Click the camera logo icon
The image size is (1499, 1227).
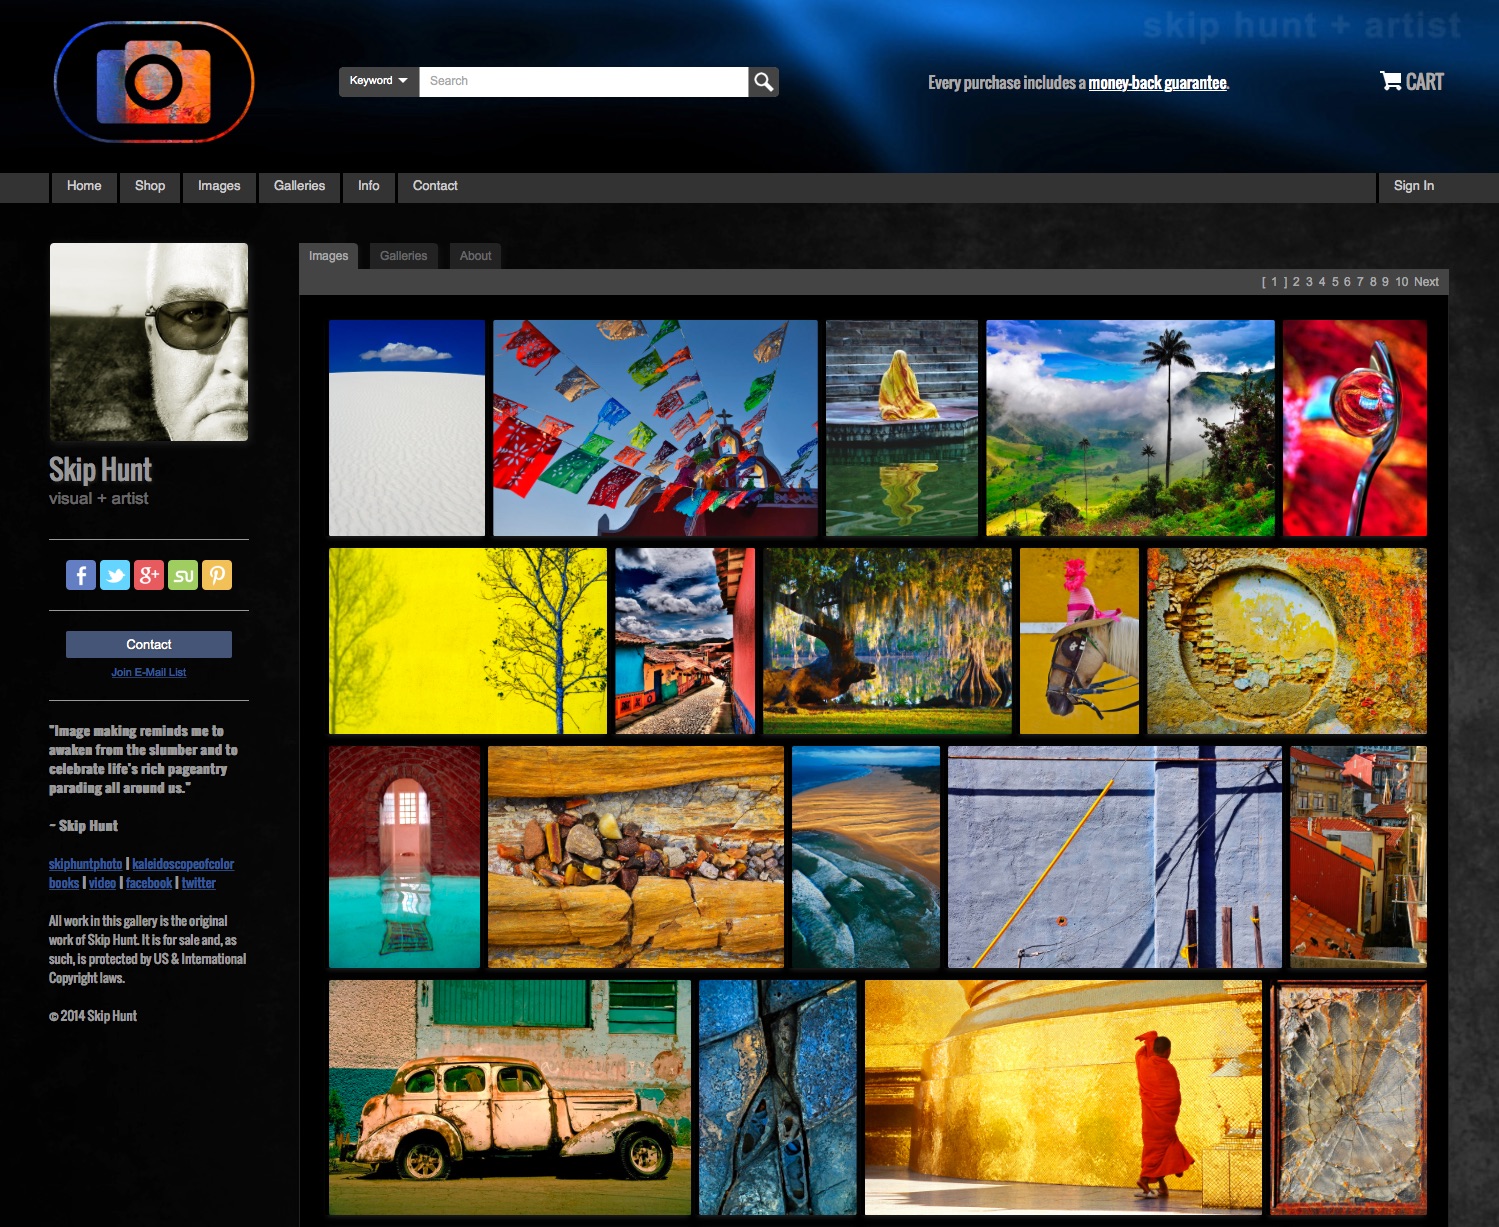pos(154,82)
